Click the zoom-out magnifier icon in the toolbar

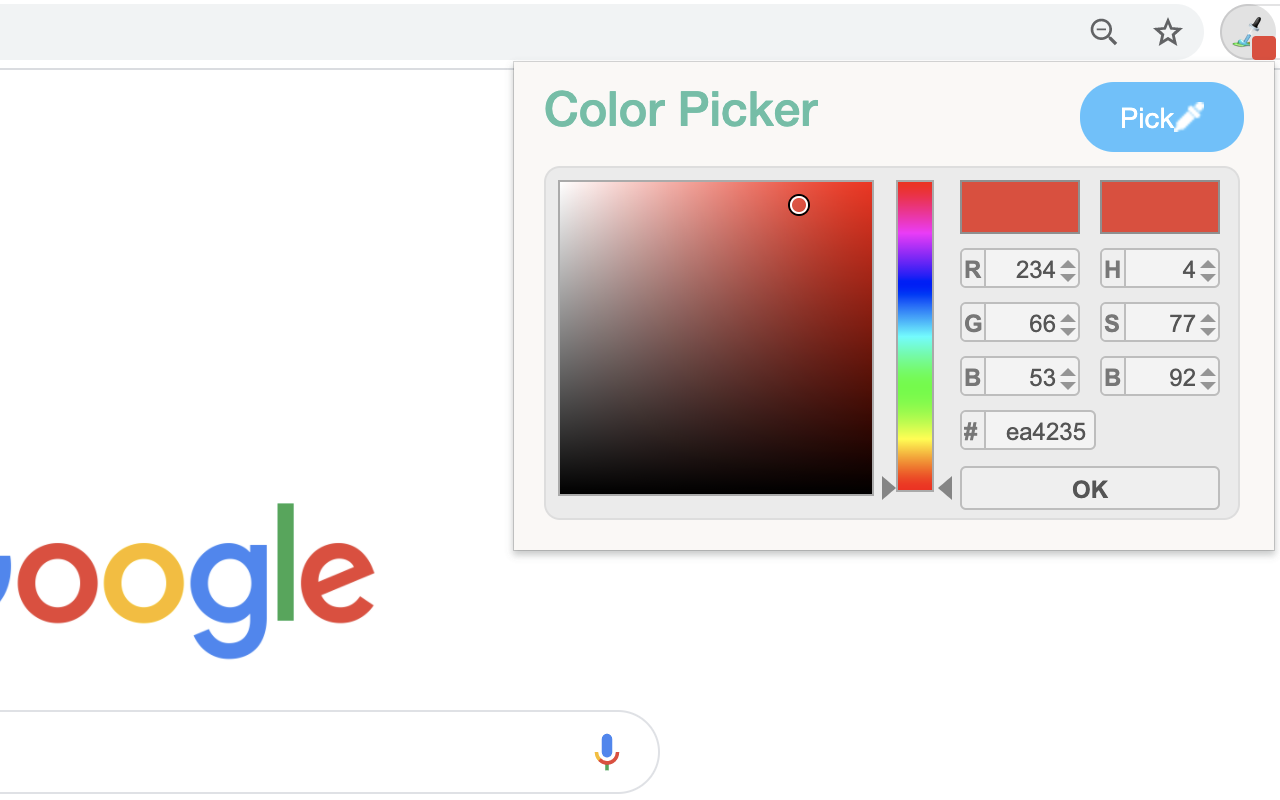click(x=1104, y=32)
